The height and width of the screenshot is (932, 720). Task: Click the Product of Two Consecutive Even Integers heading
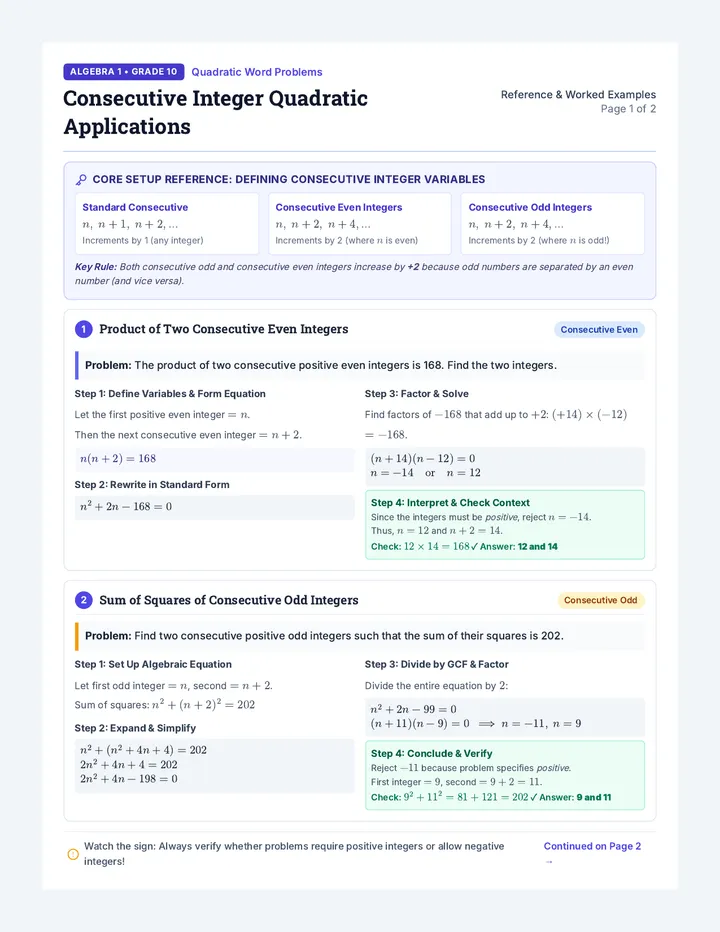(224, 329)
